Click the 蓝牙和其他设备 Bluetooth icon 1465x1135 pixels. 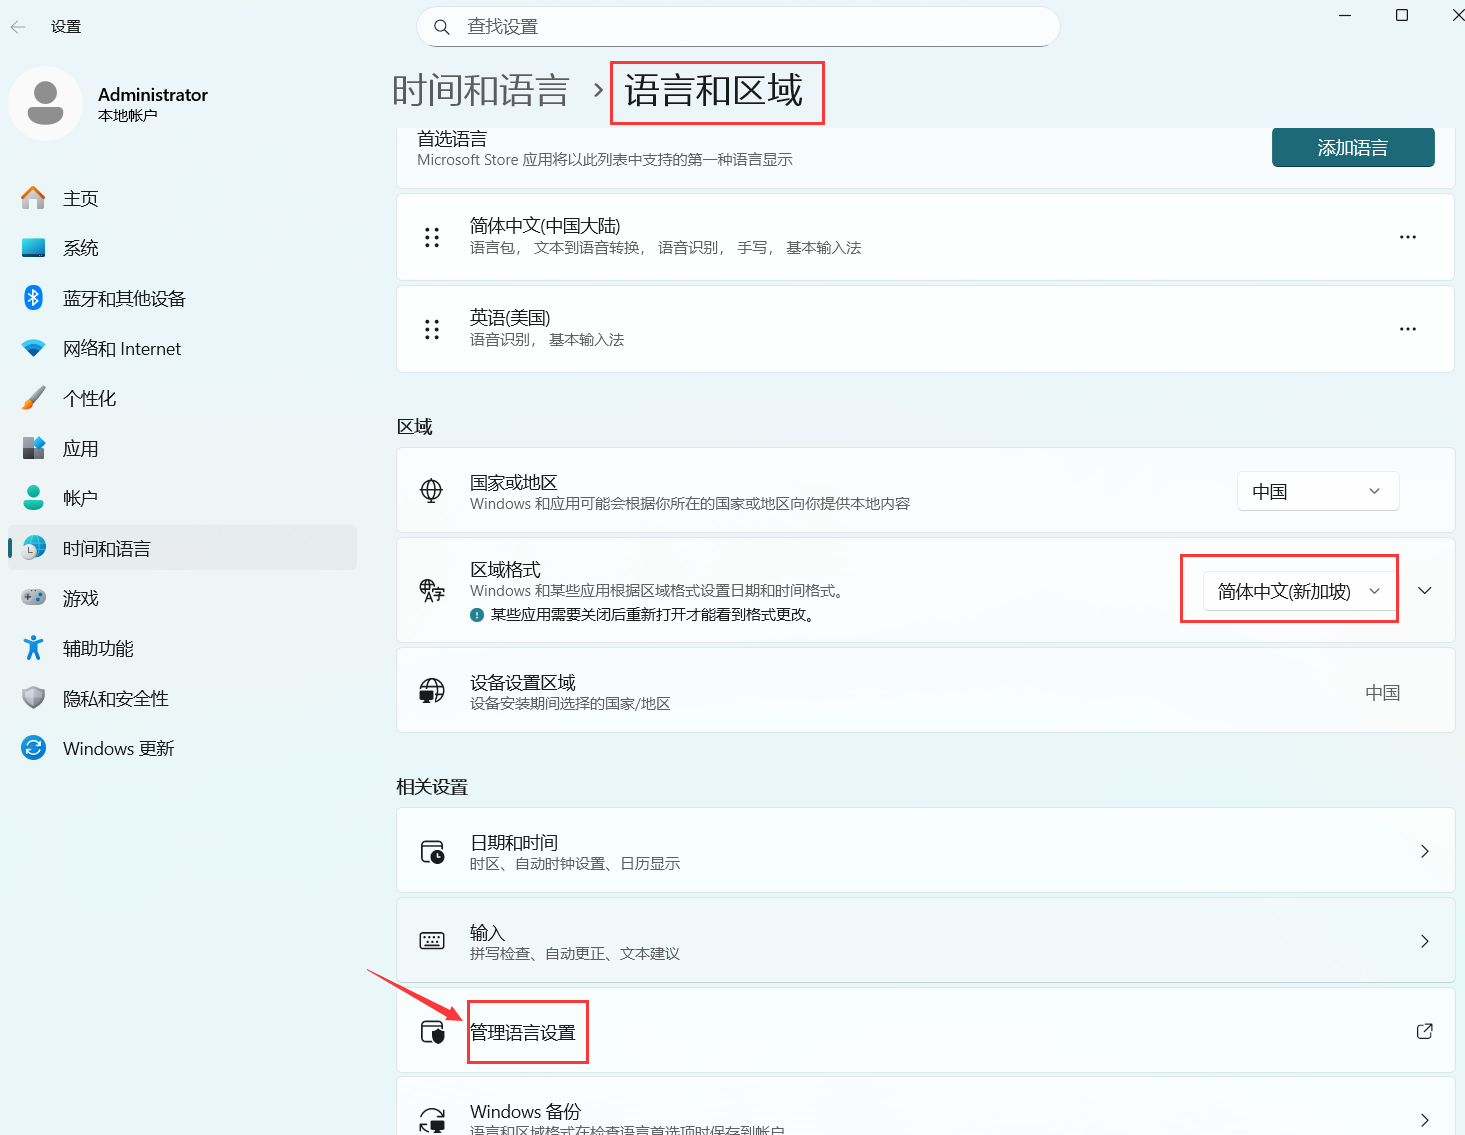coord(33,298)
